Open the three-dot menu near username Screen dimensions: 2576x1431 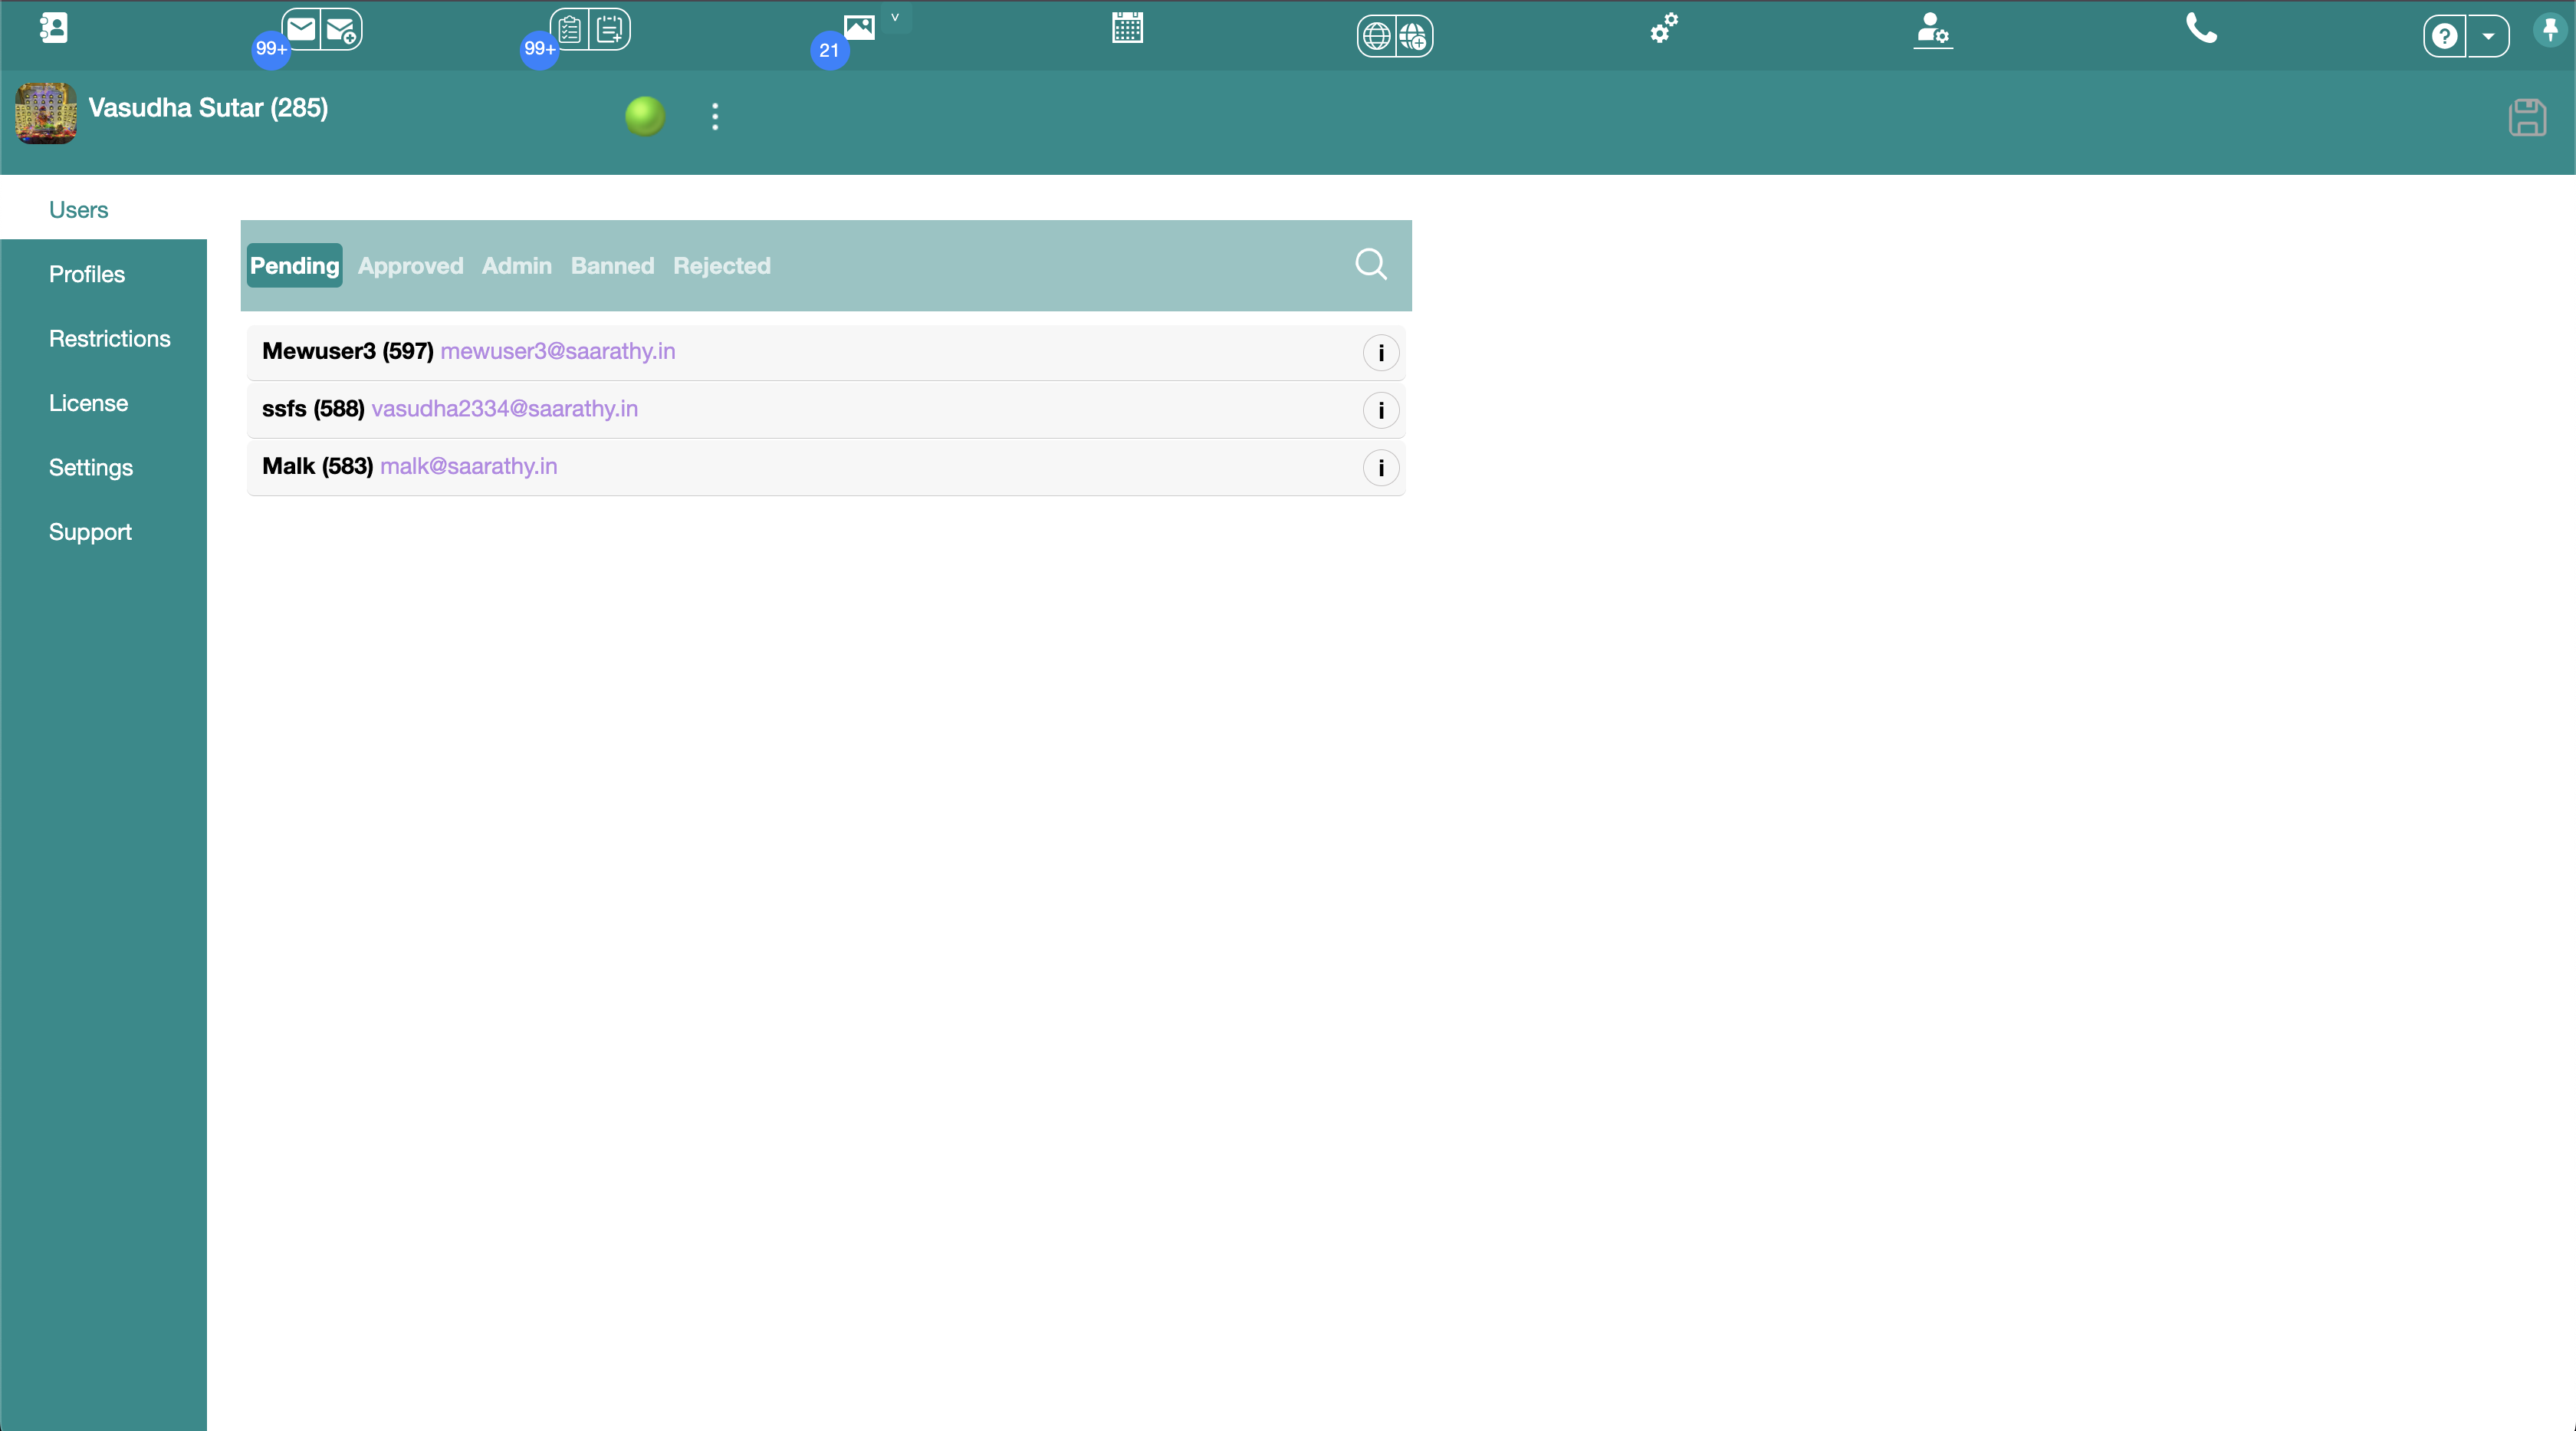click(715, 117)
